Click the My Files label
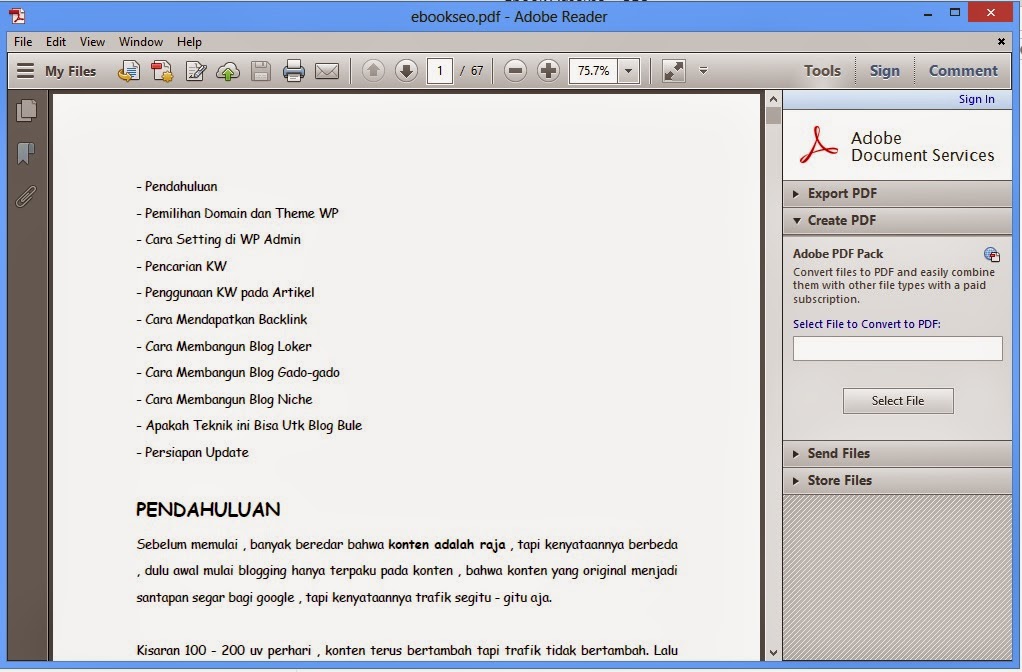The width and height of the screenshot is (1022, 672). pos(70,71)
